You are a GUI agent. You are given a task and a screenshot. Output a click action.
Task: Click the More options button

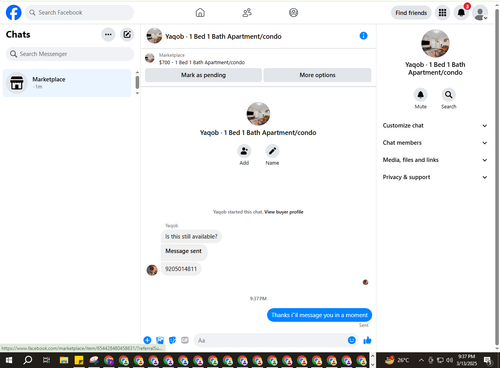(317, 75)
